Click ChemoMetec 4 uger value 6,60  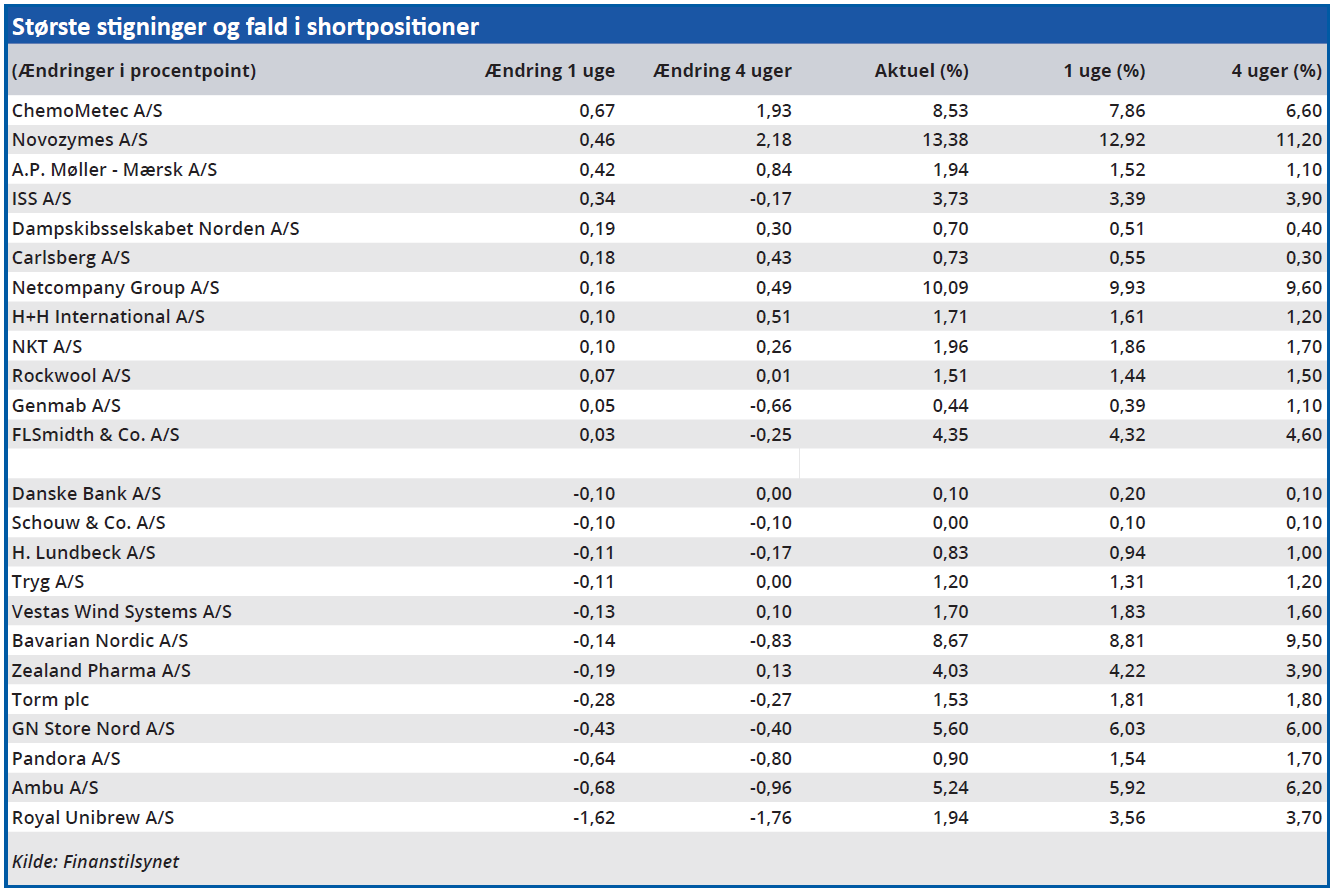[x=1304, y=111]
